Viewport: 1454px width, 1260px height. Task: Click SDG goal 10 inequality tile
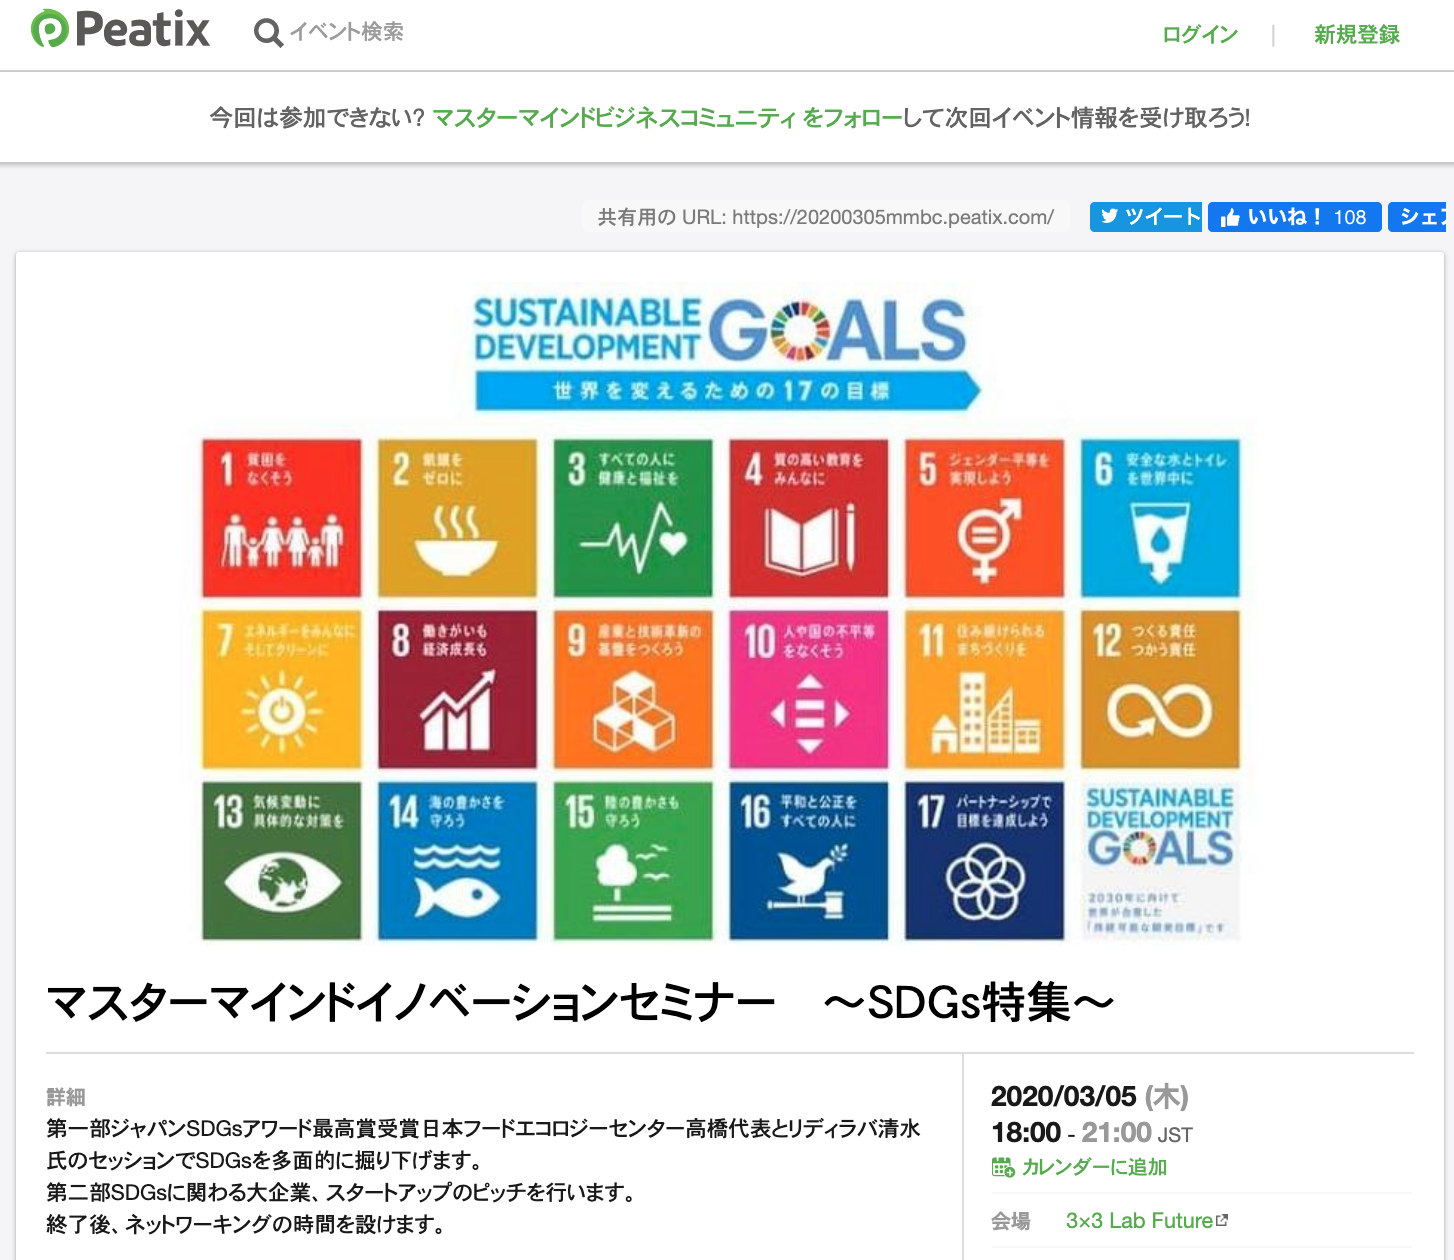coord(809,689)
